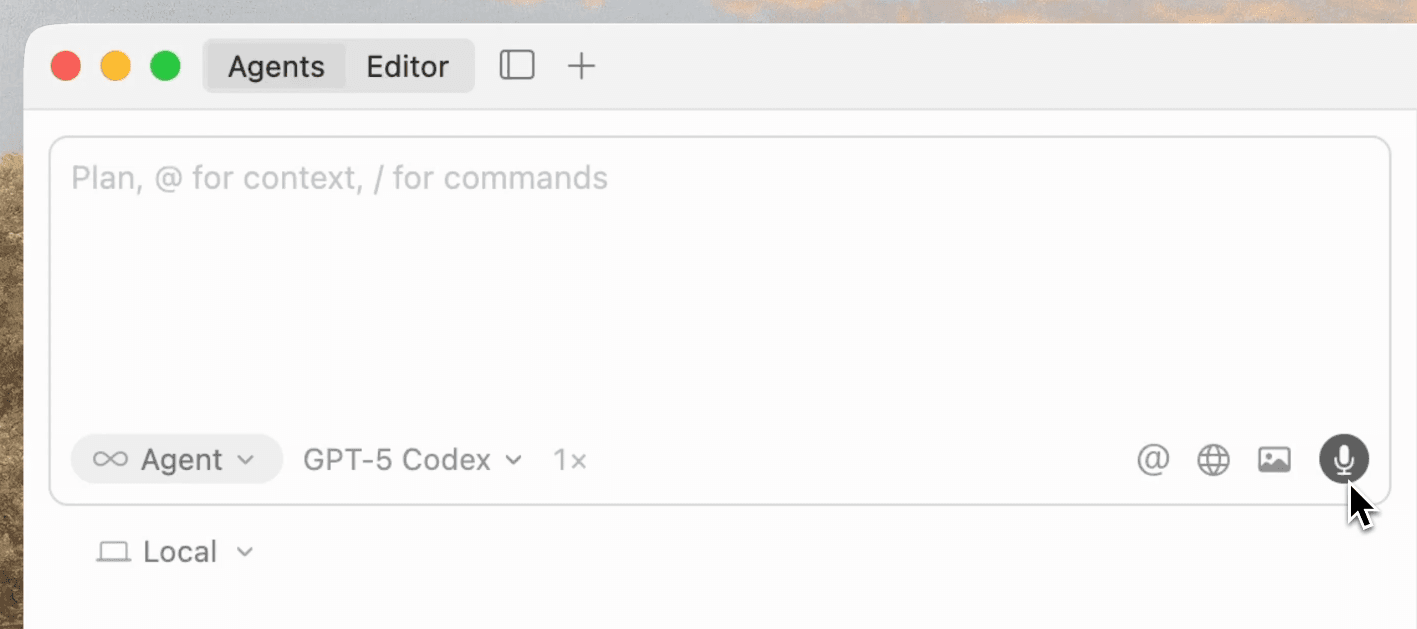The width and height of the screenshot is (1417, 629).
Task: Click the @ add context icon
Action: coord(1153,460)
